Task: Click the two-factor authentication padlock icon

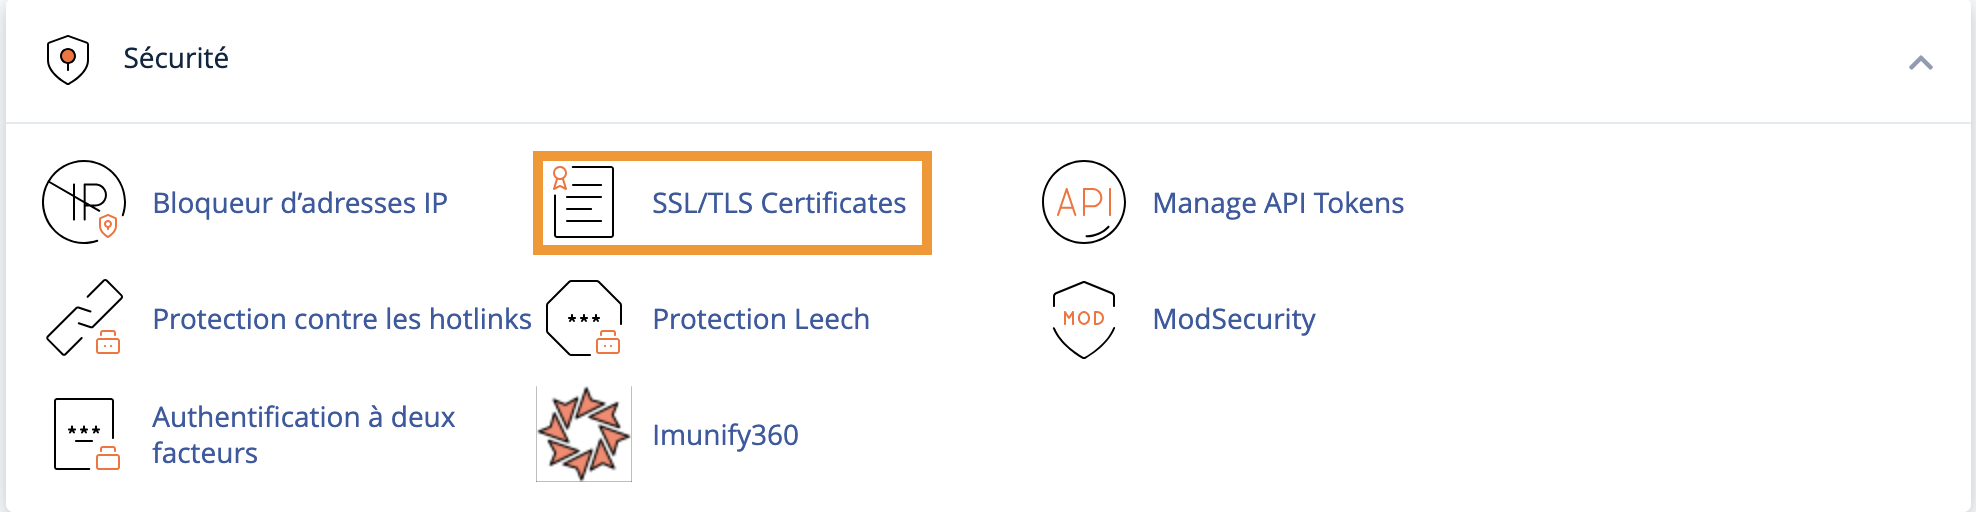Action: (x=86, y=434)
